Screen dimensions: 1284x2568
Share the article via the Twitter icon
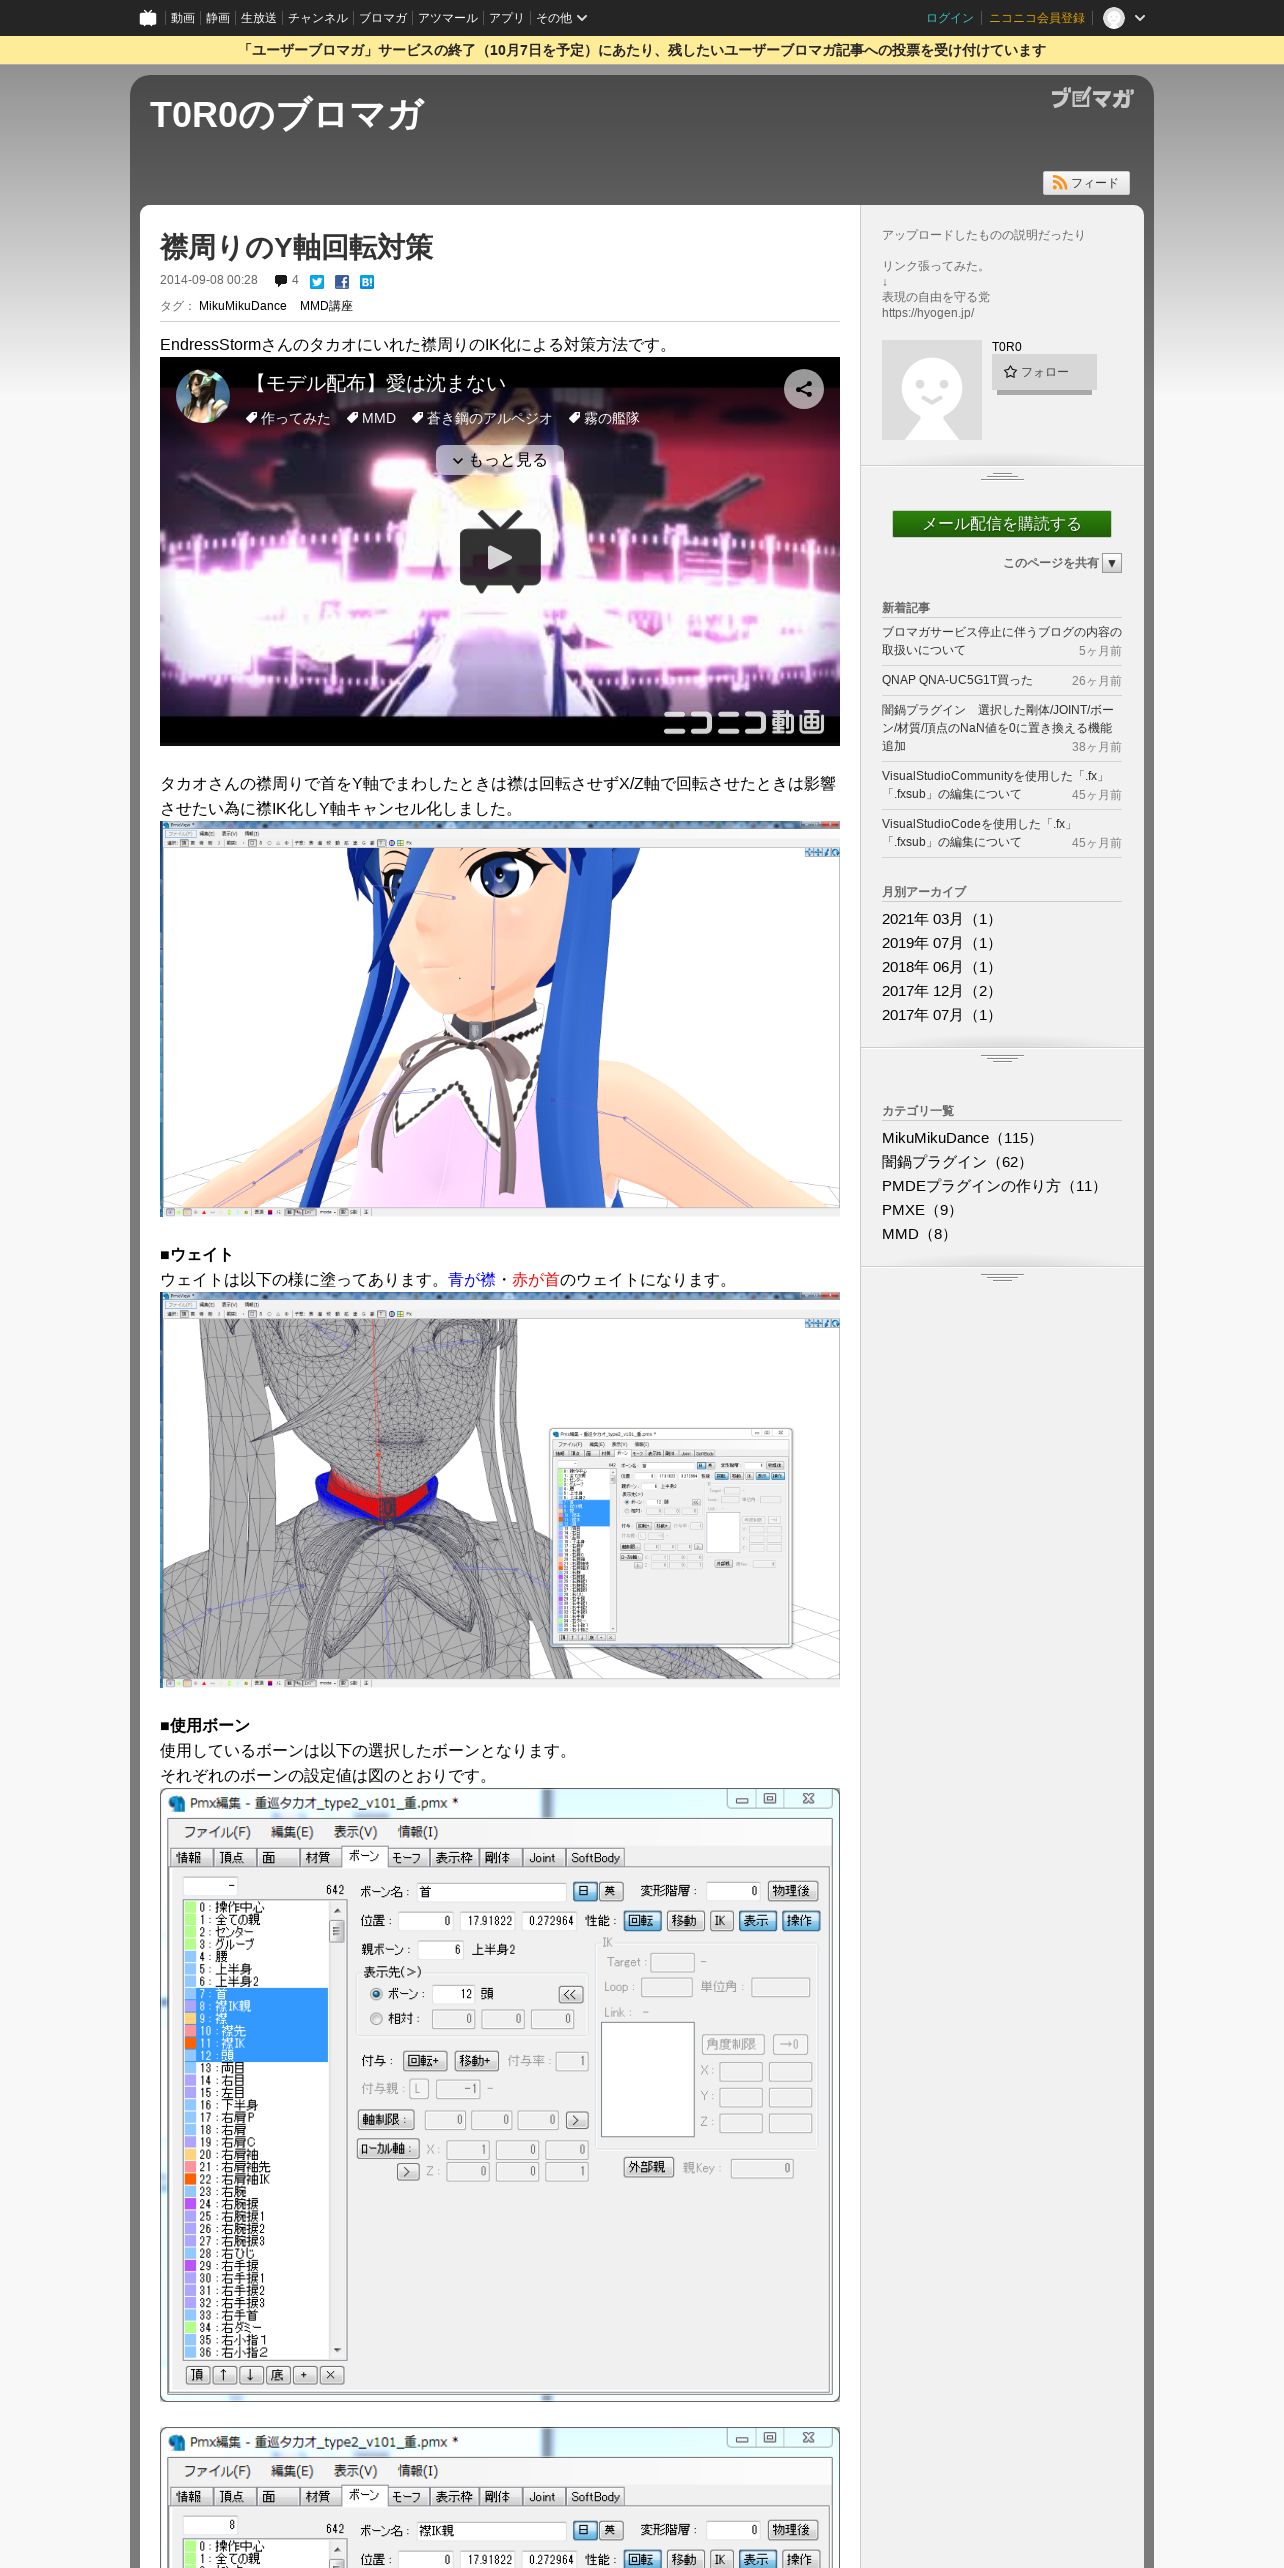317,282
